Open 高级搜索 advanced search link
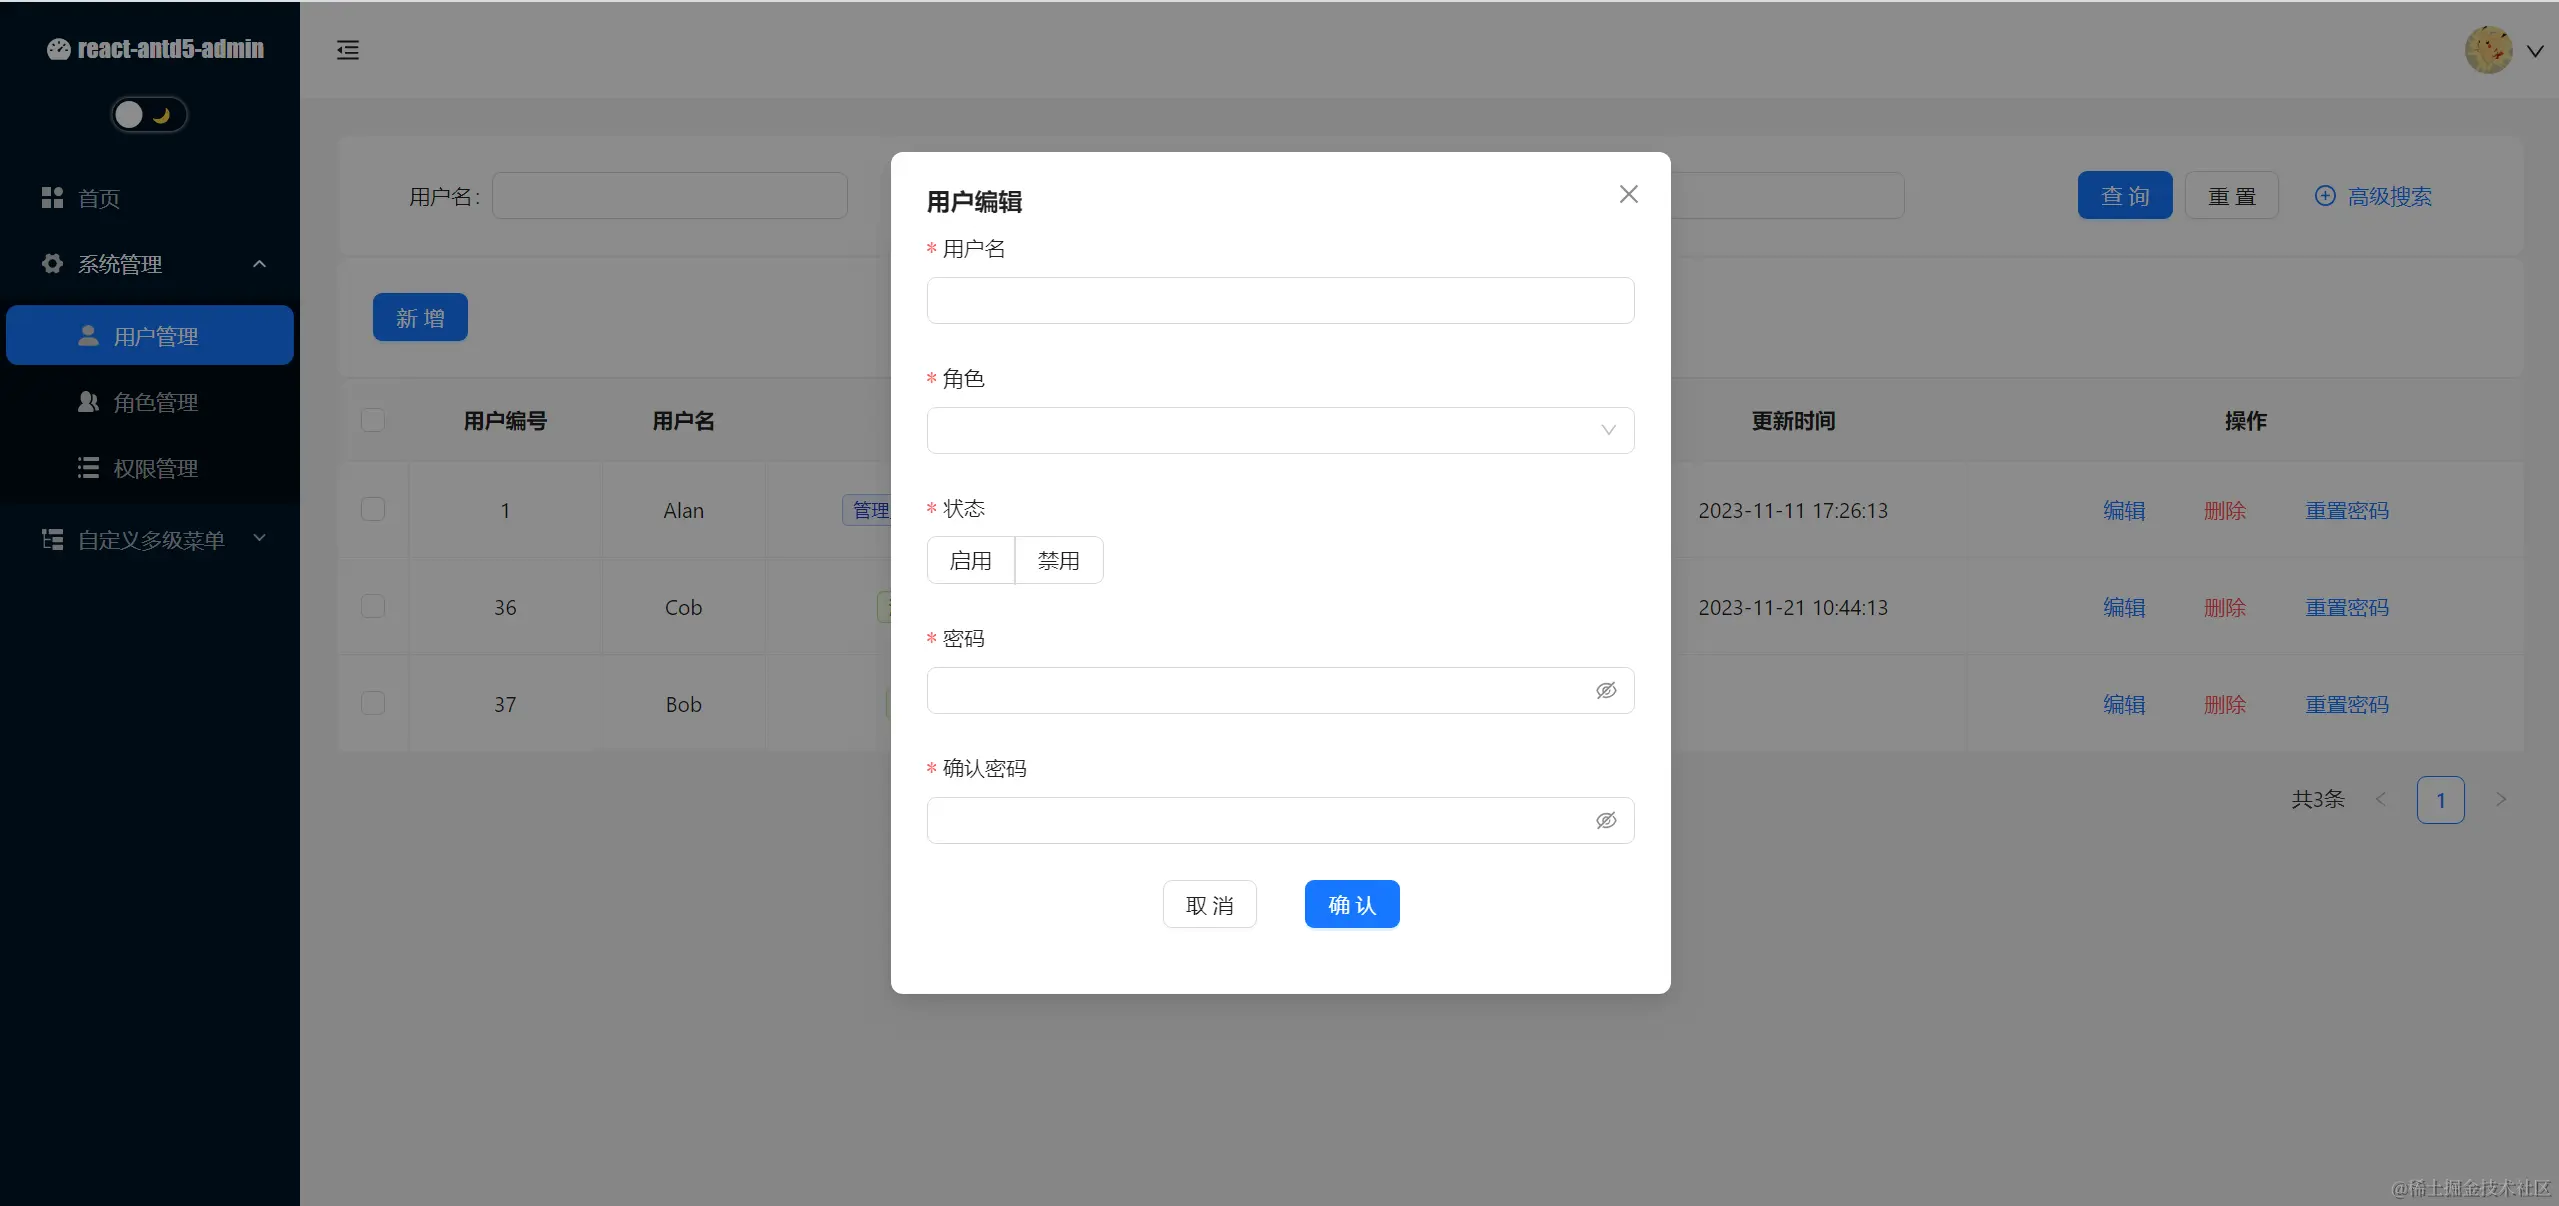 click(2373, 196)
